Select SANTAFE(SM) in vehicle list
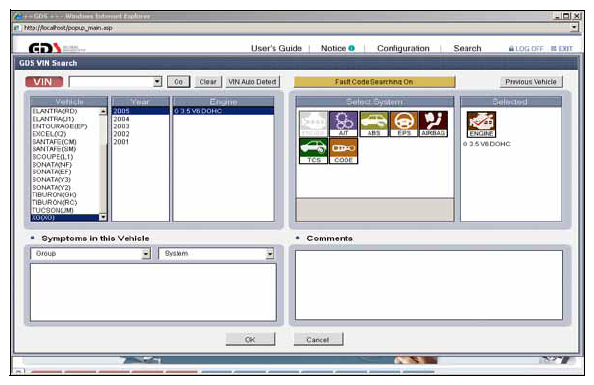Viewport: 594px width, 385px height. tap(54, 149)
